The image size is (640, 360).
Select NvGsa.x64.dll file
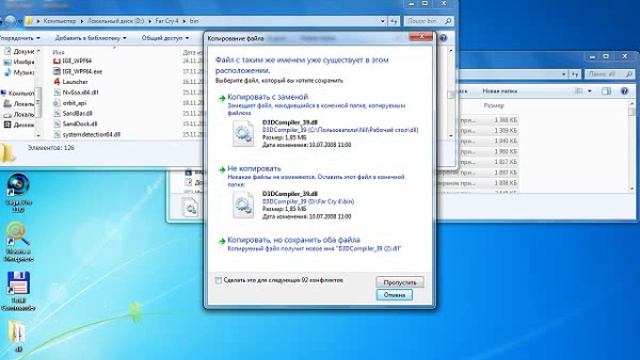[x=80, y=93]
